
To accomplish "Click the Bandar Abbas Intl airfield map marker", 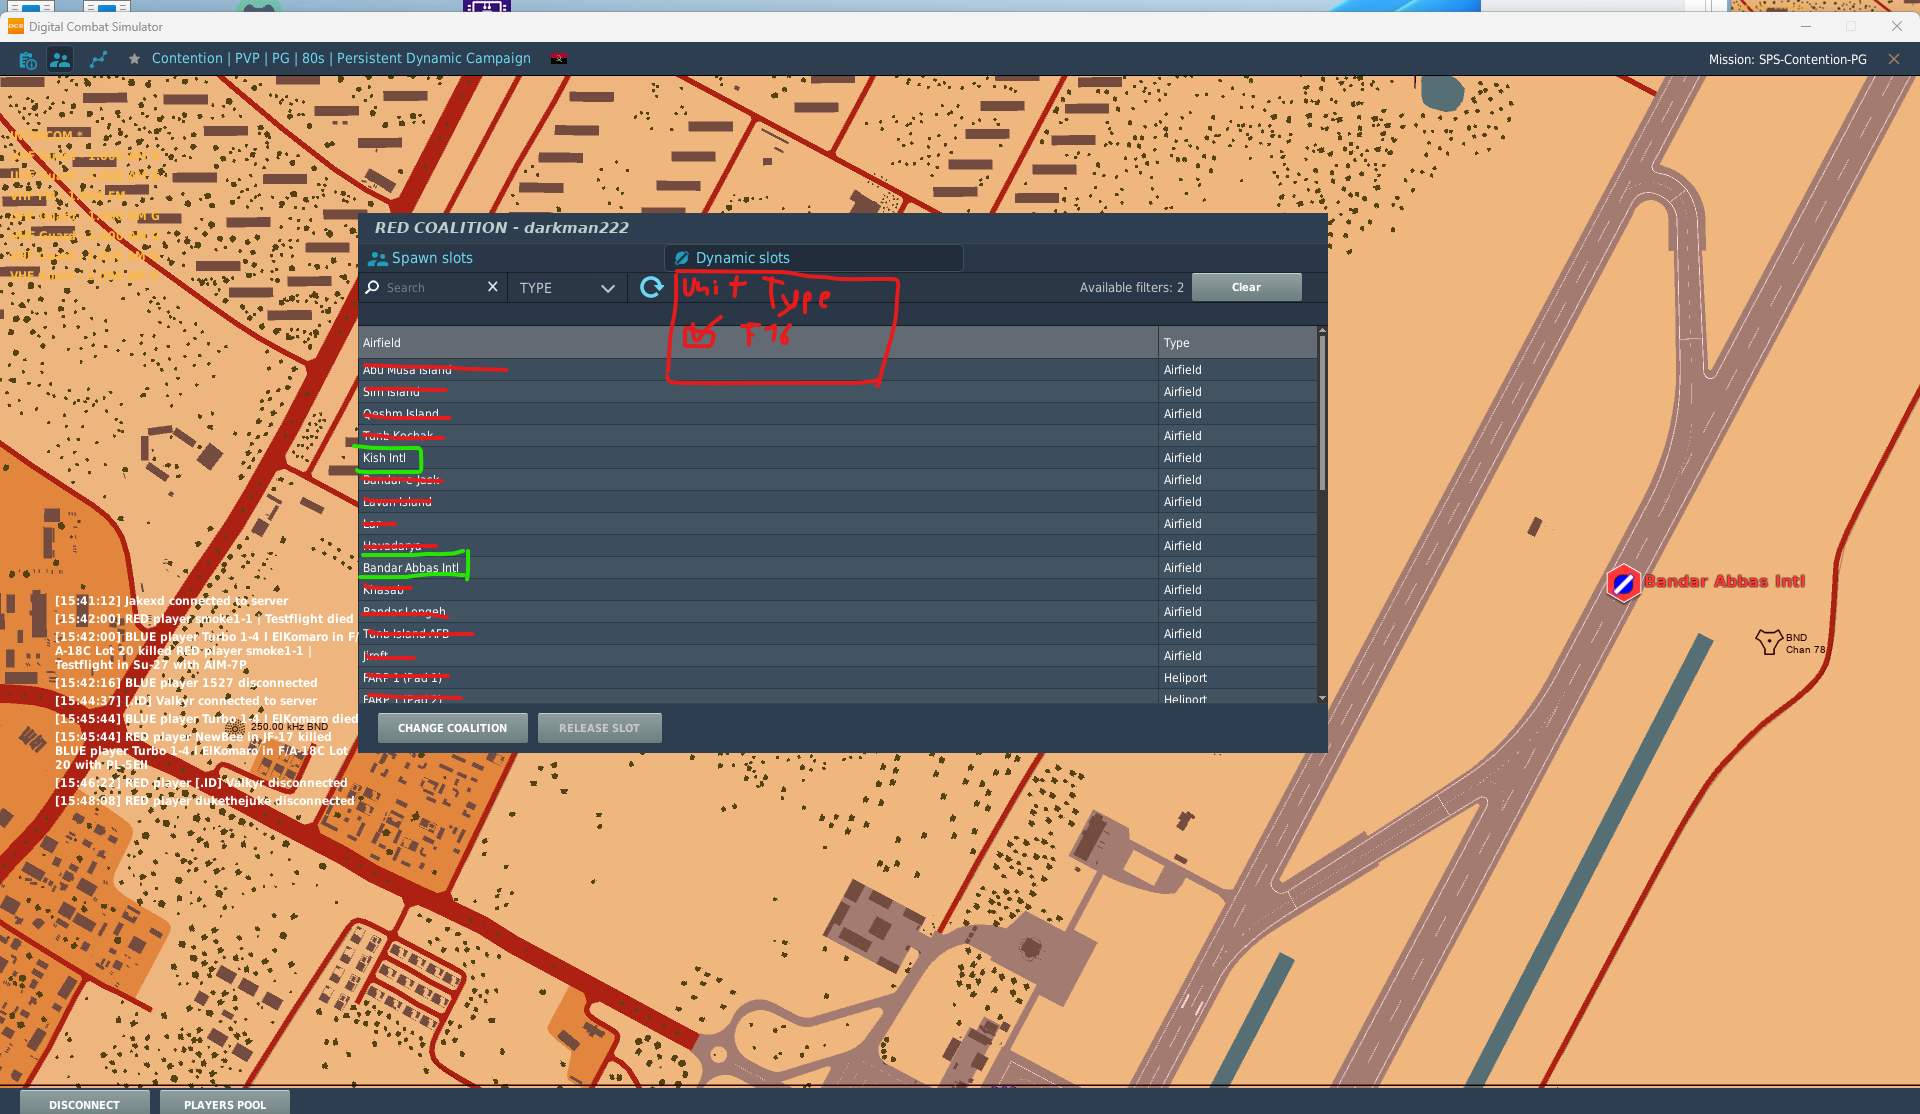I will click(1623, 582).
